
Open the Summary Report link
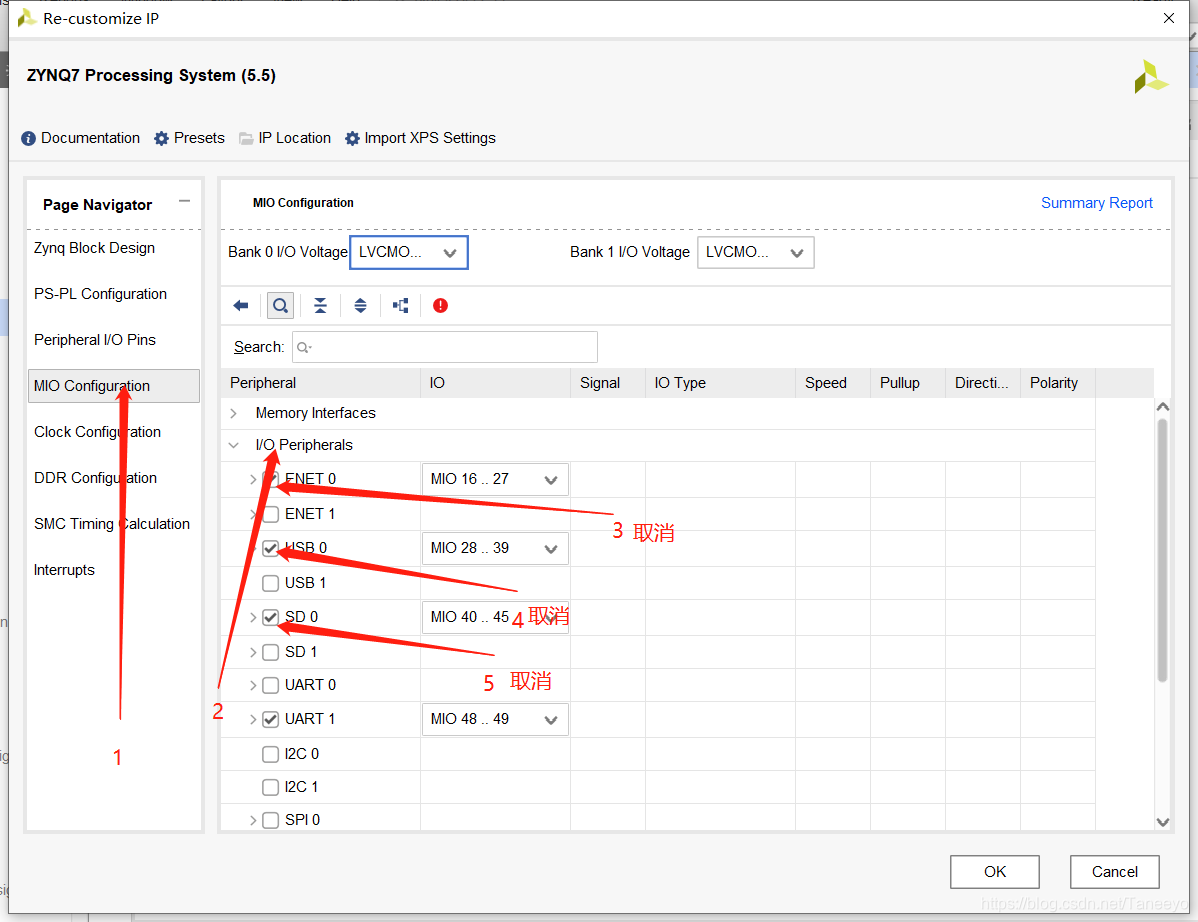(1096, 203)
